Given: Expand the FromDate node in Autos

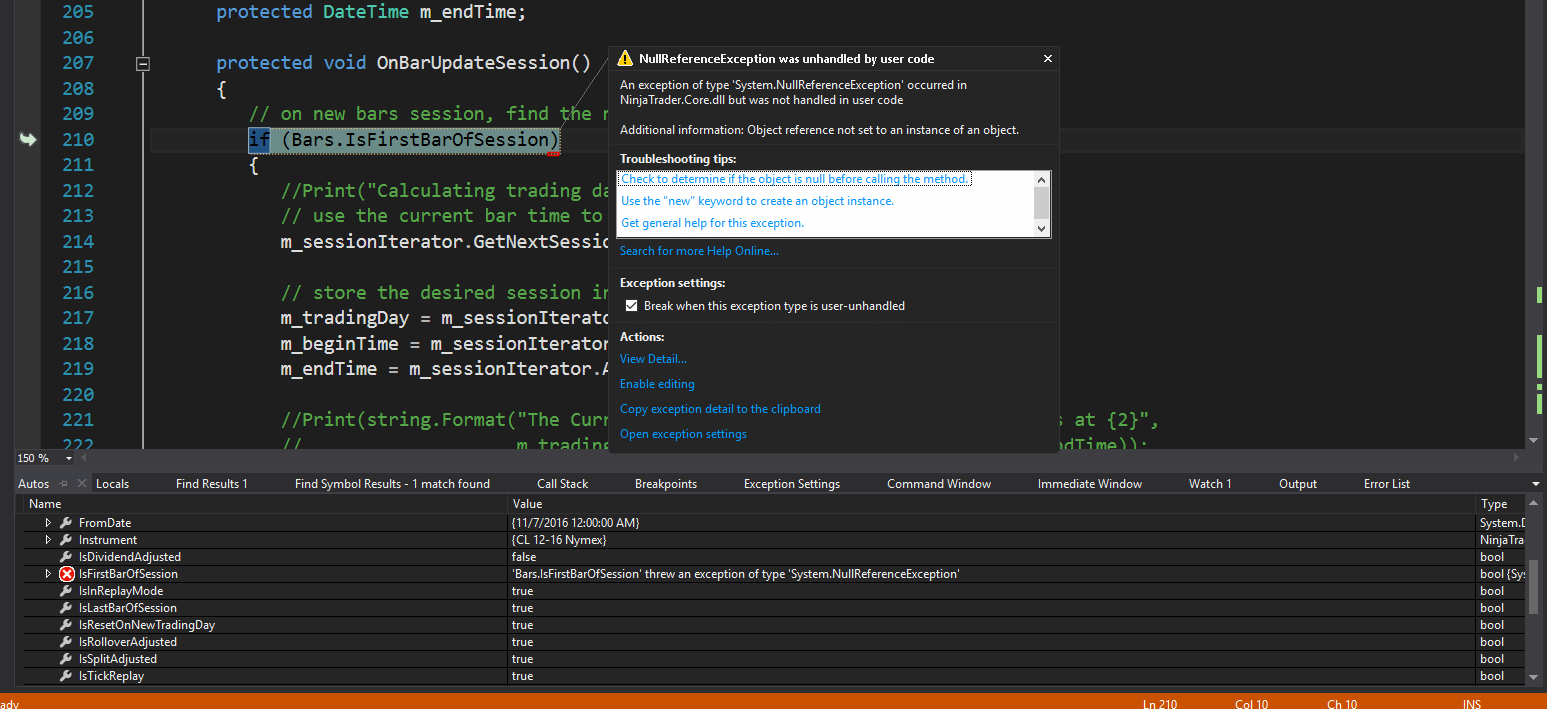Looking at the screenshot, I should (48, 523).
